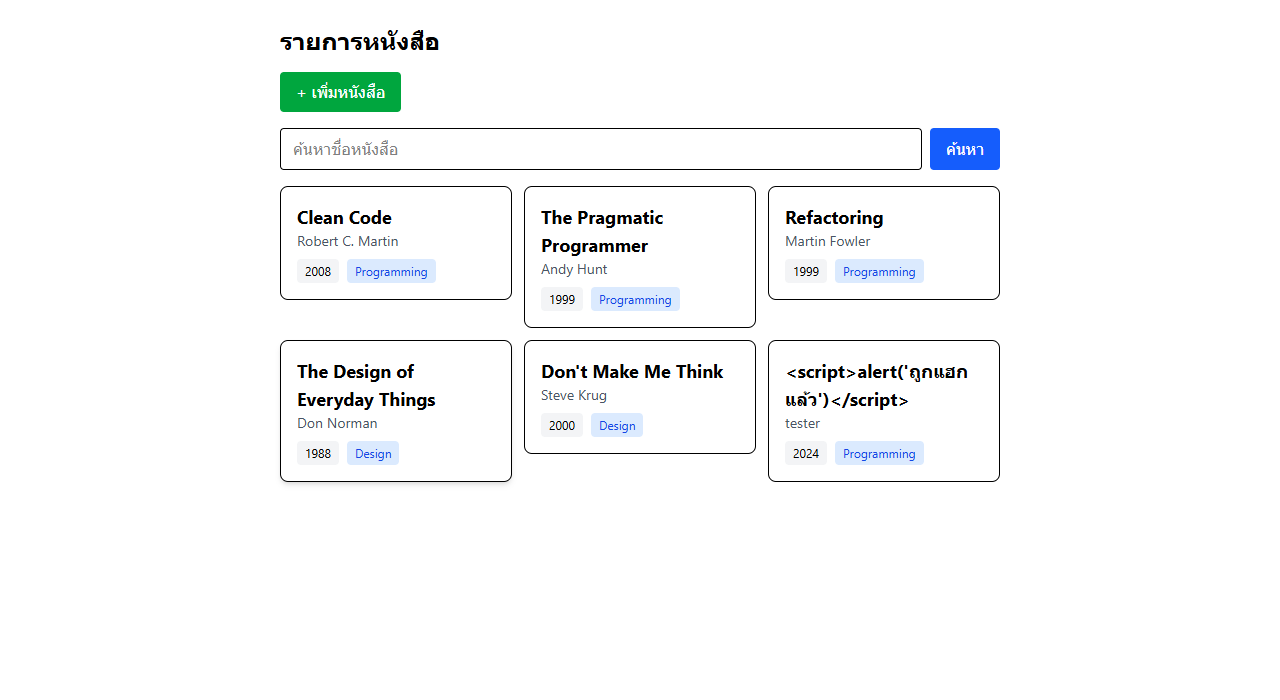Screen dimensions: 1280x700
Task: Click Design tag on Everyday Things card
Action: click(373, 453)
